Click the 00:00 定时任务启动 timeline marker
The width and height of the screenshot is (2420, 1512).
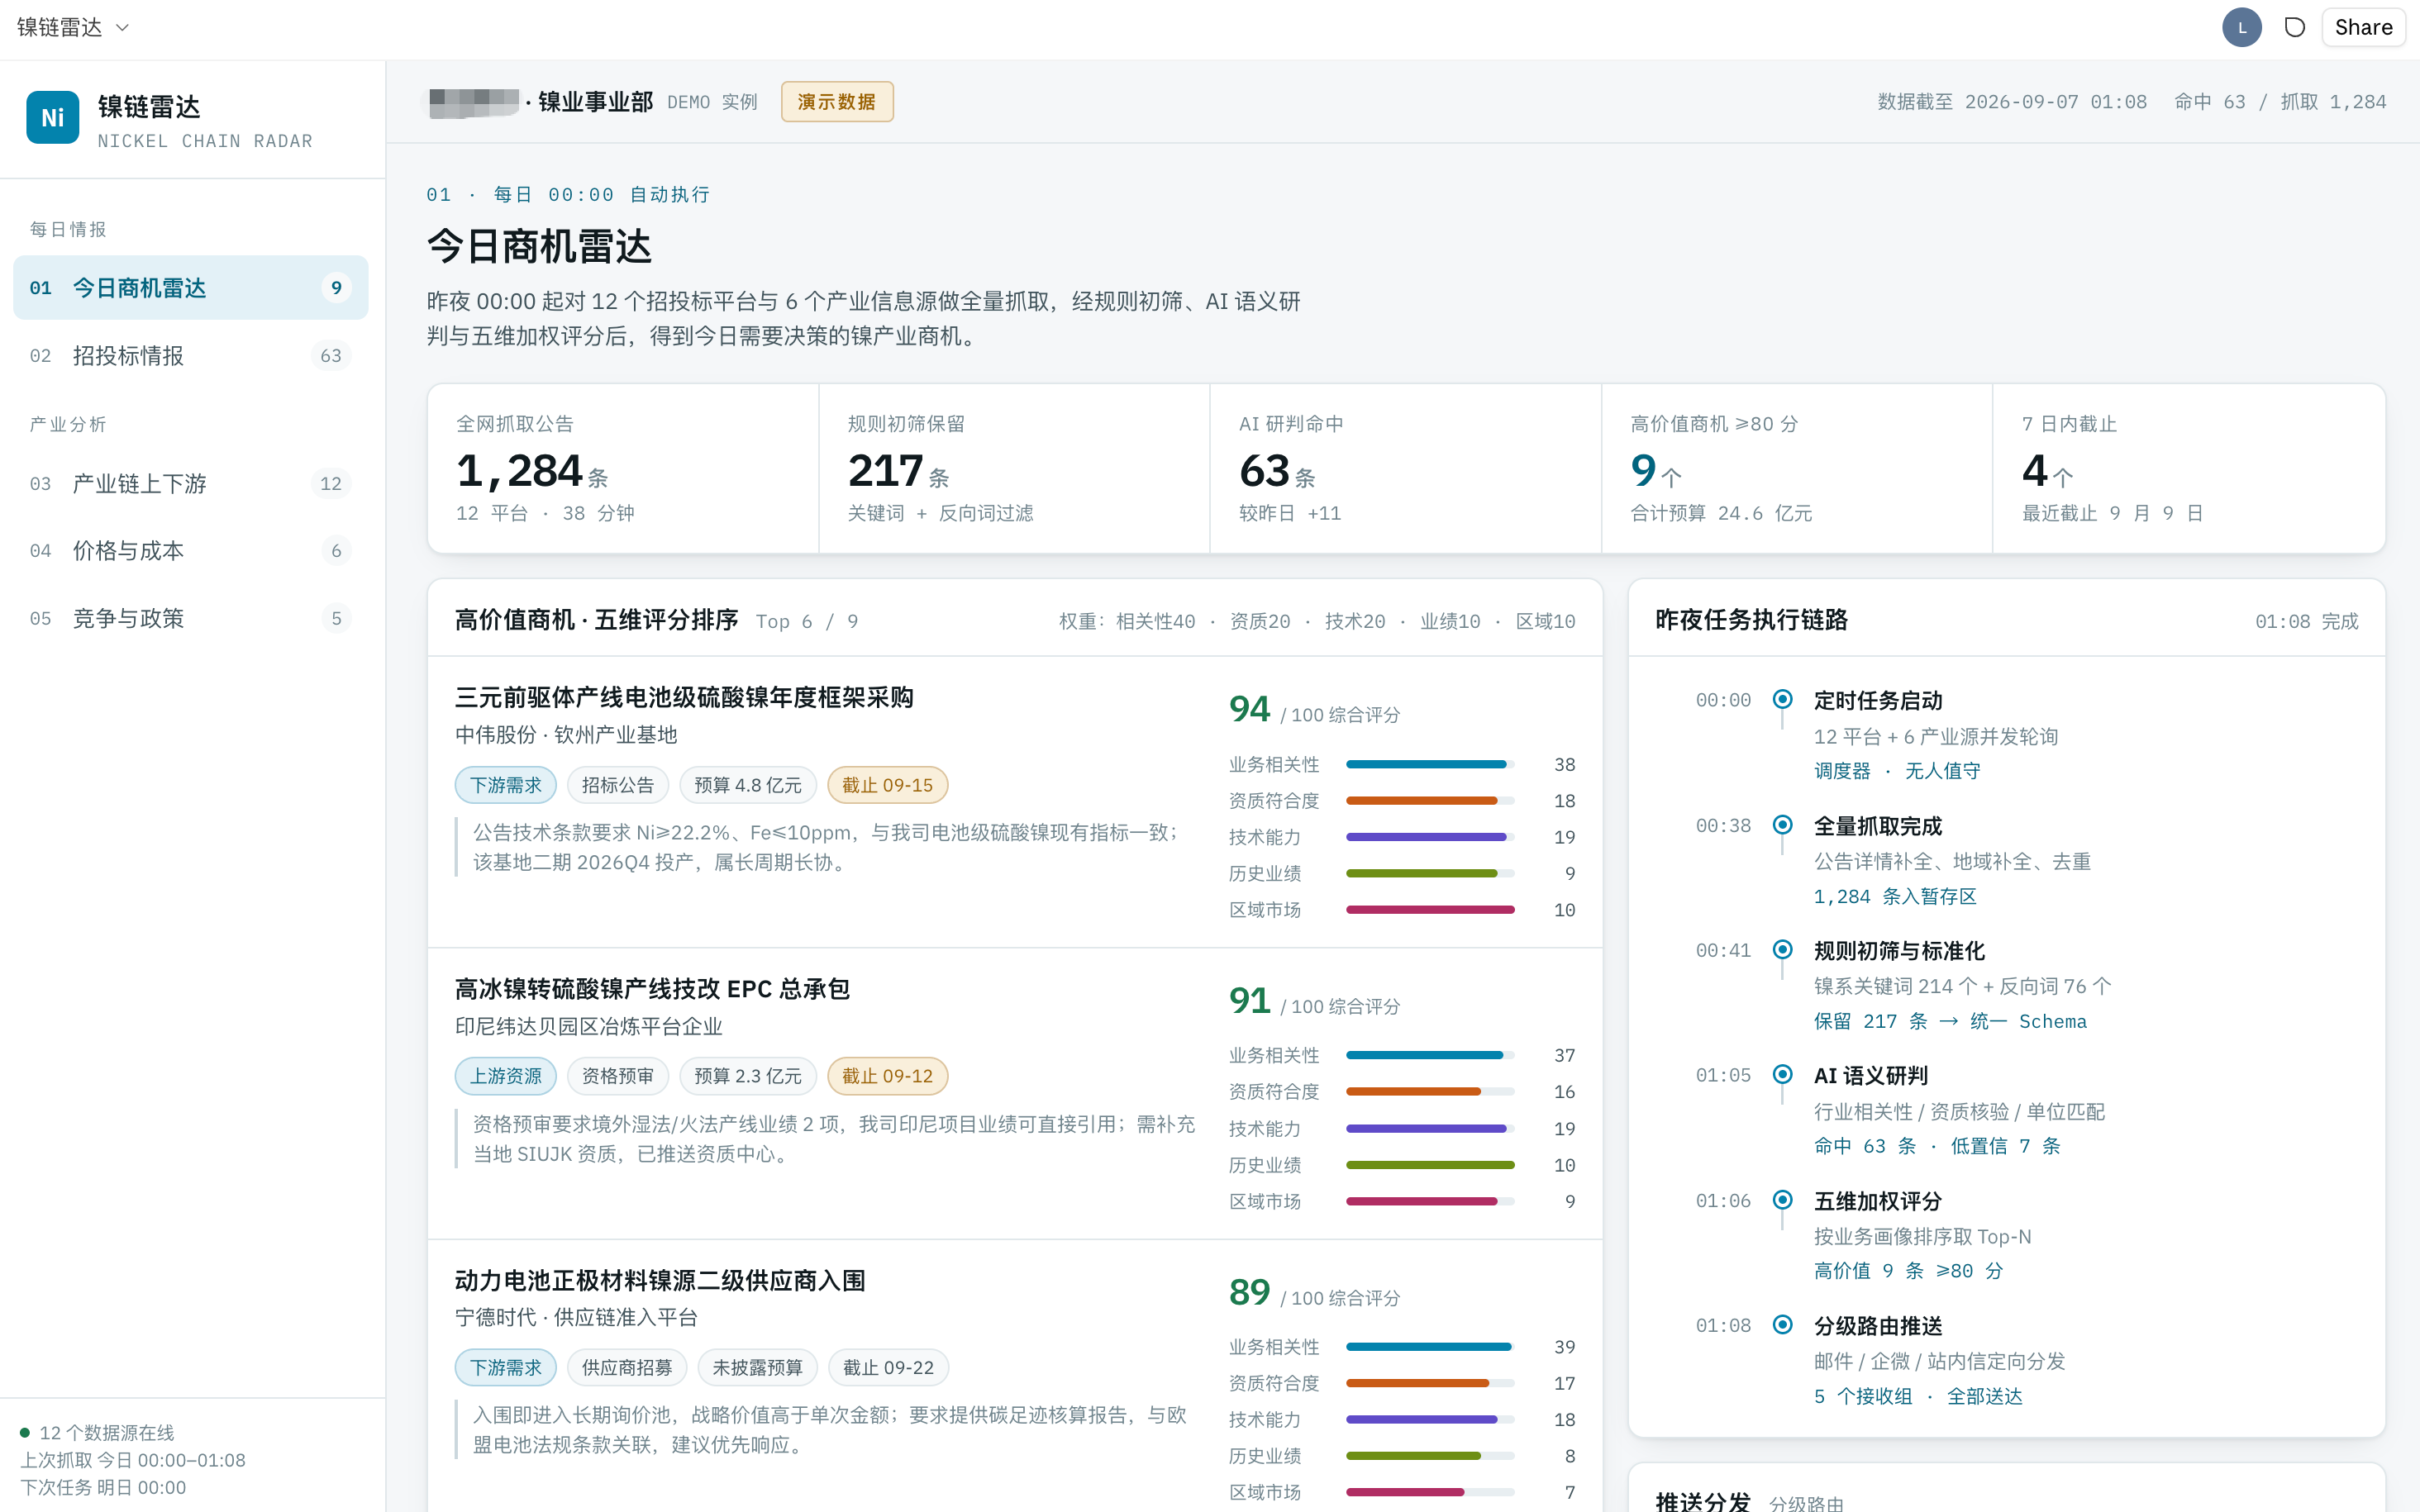tap(1782, 699)
